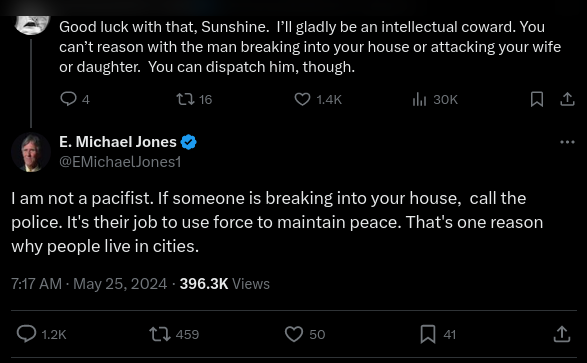The image size is (587, 363).
Task: Repost the pacifist tweet with 459 reposts
Action: coord(174,334)
